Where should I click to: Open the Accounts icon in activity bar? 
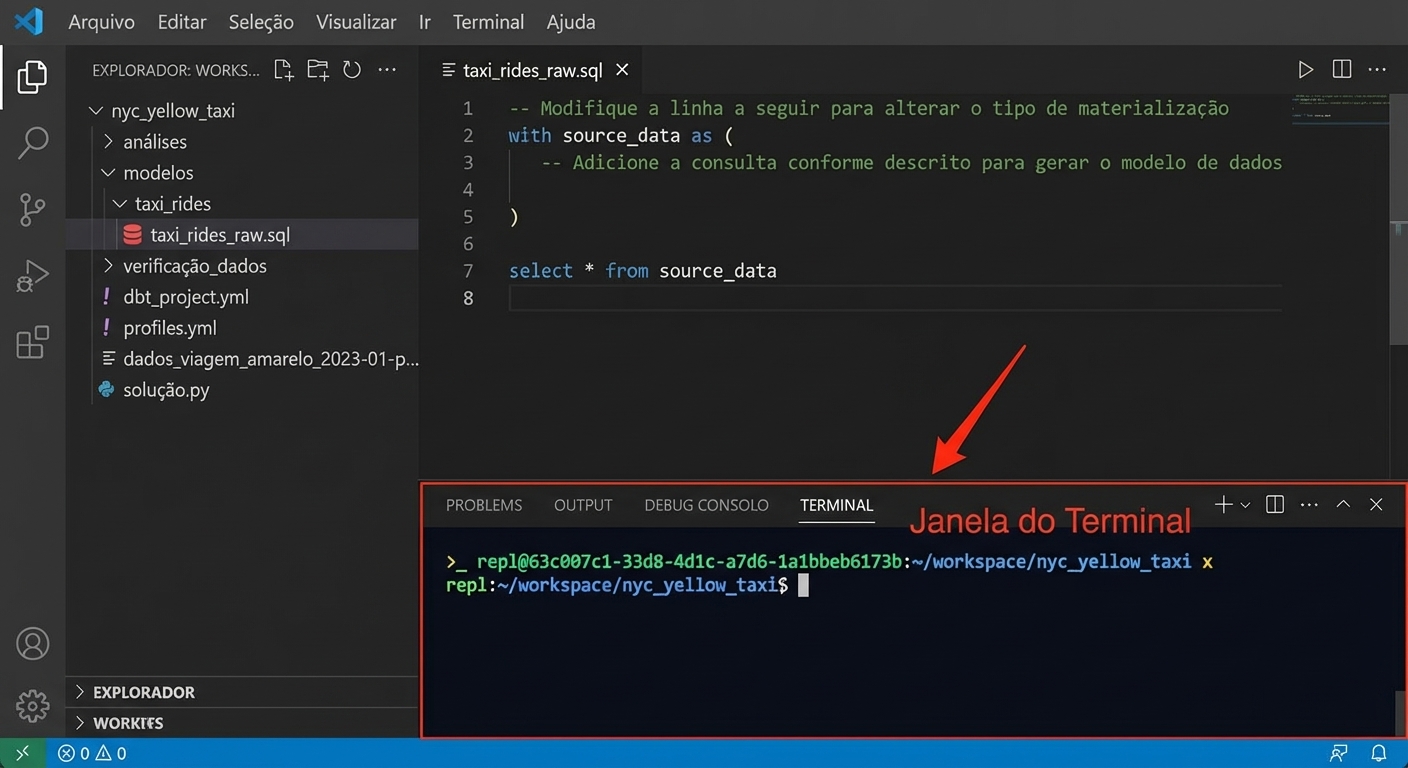(x=32, y=643)
